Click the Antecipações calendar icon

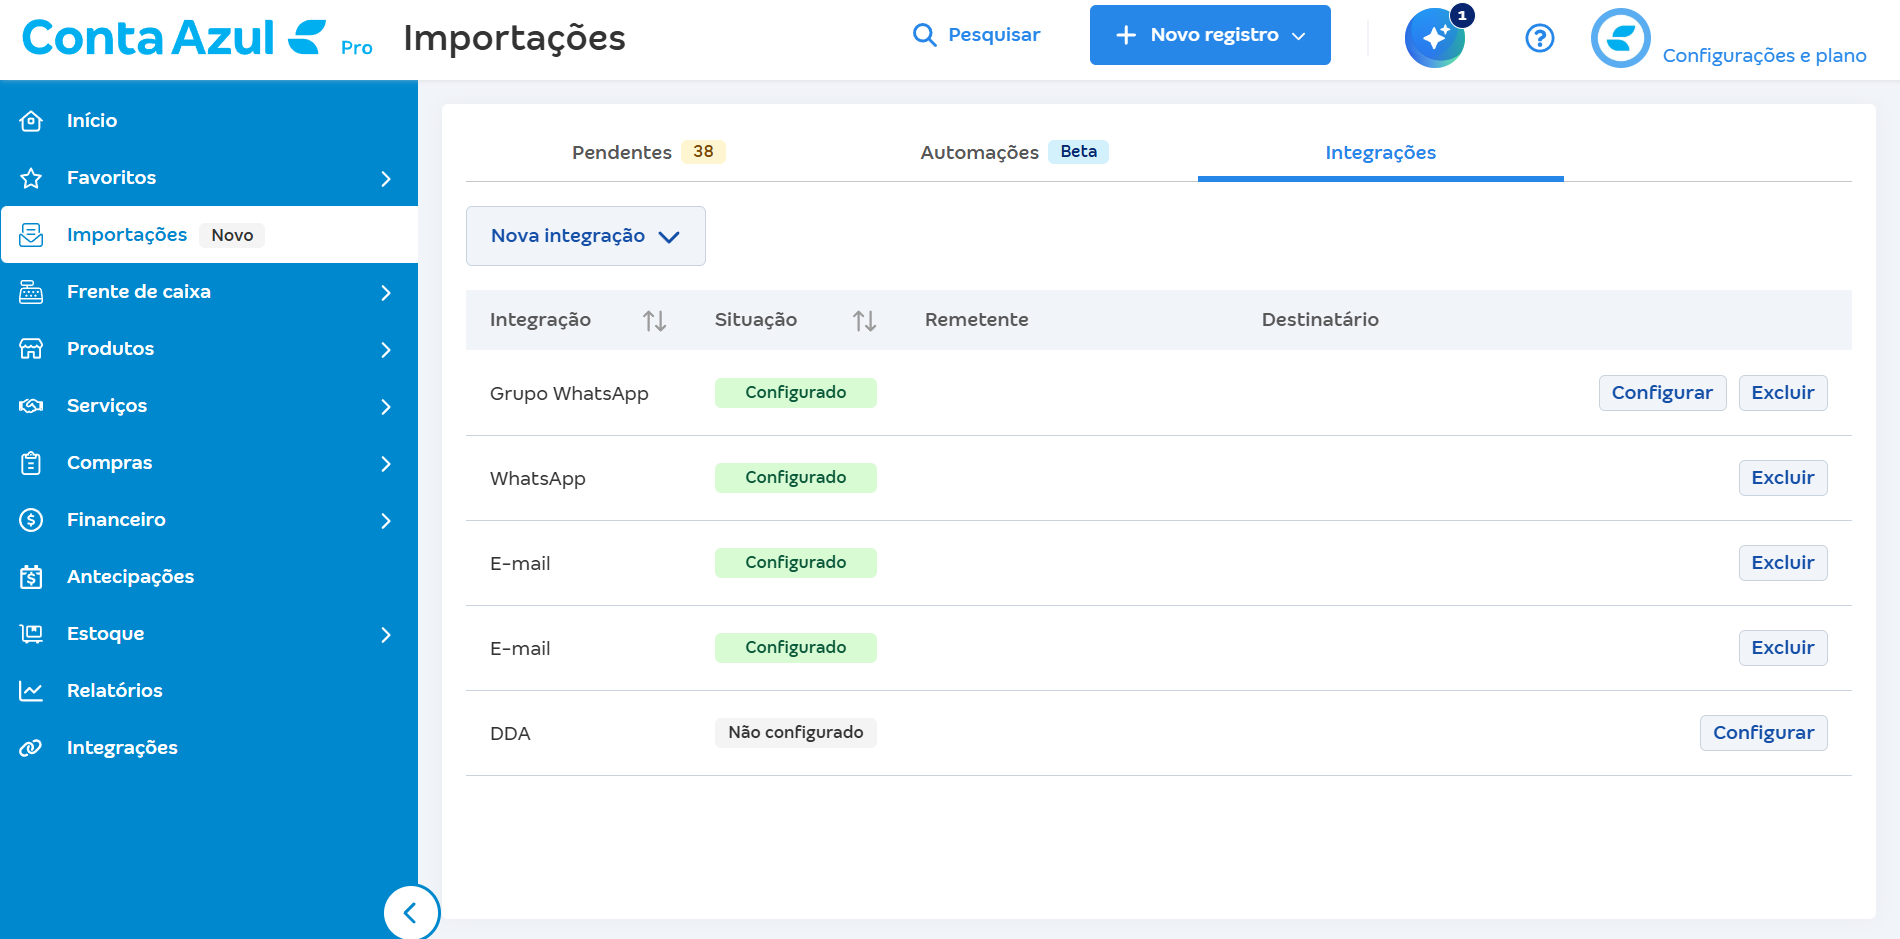pos(31,577)
